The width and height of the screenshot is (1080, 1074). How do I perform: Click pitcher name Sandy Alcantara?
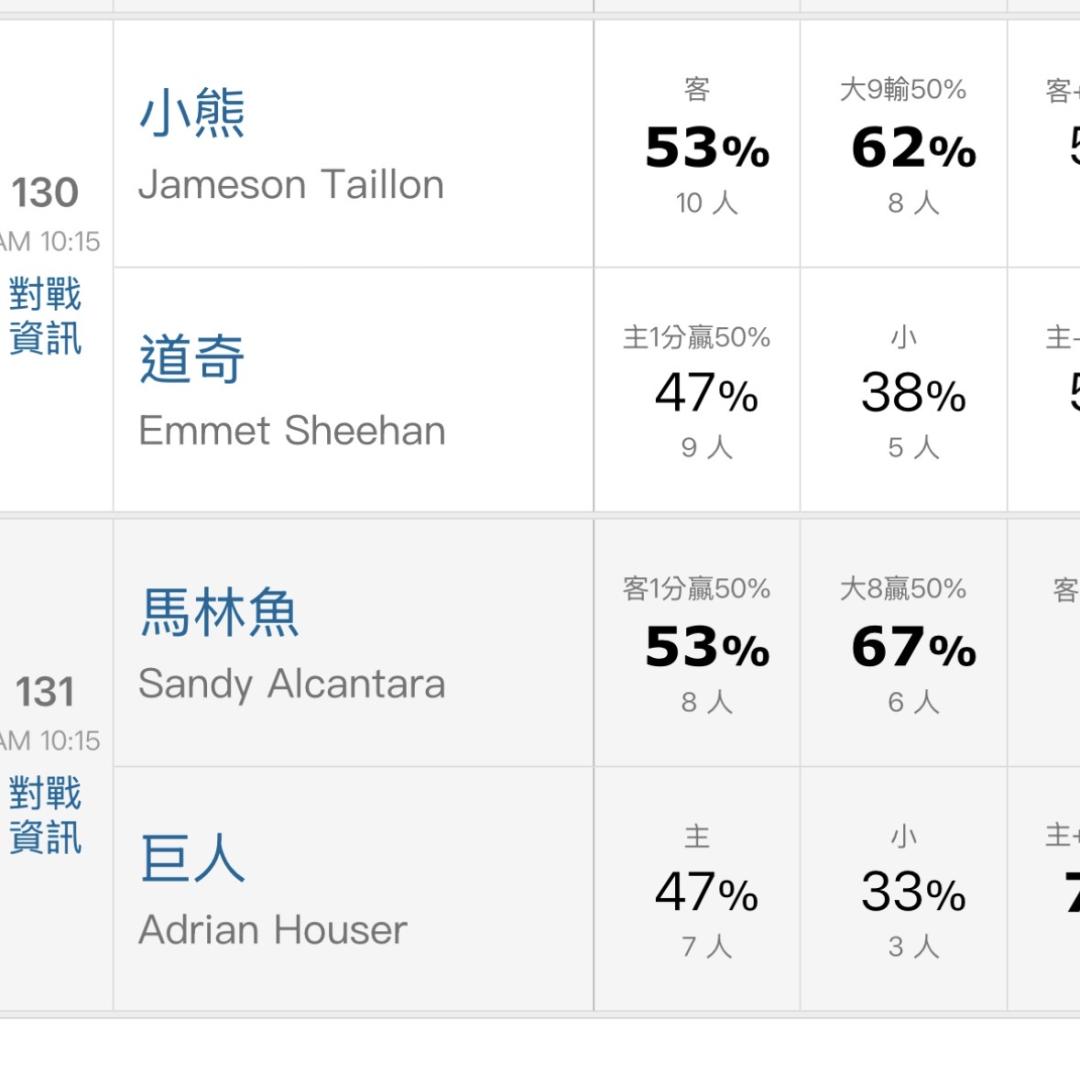292,684
